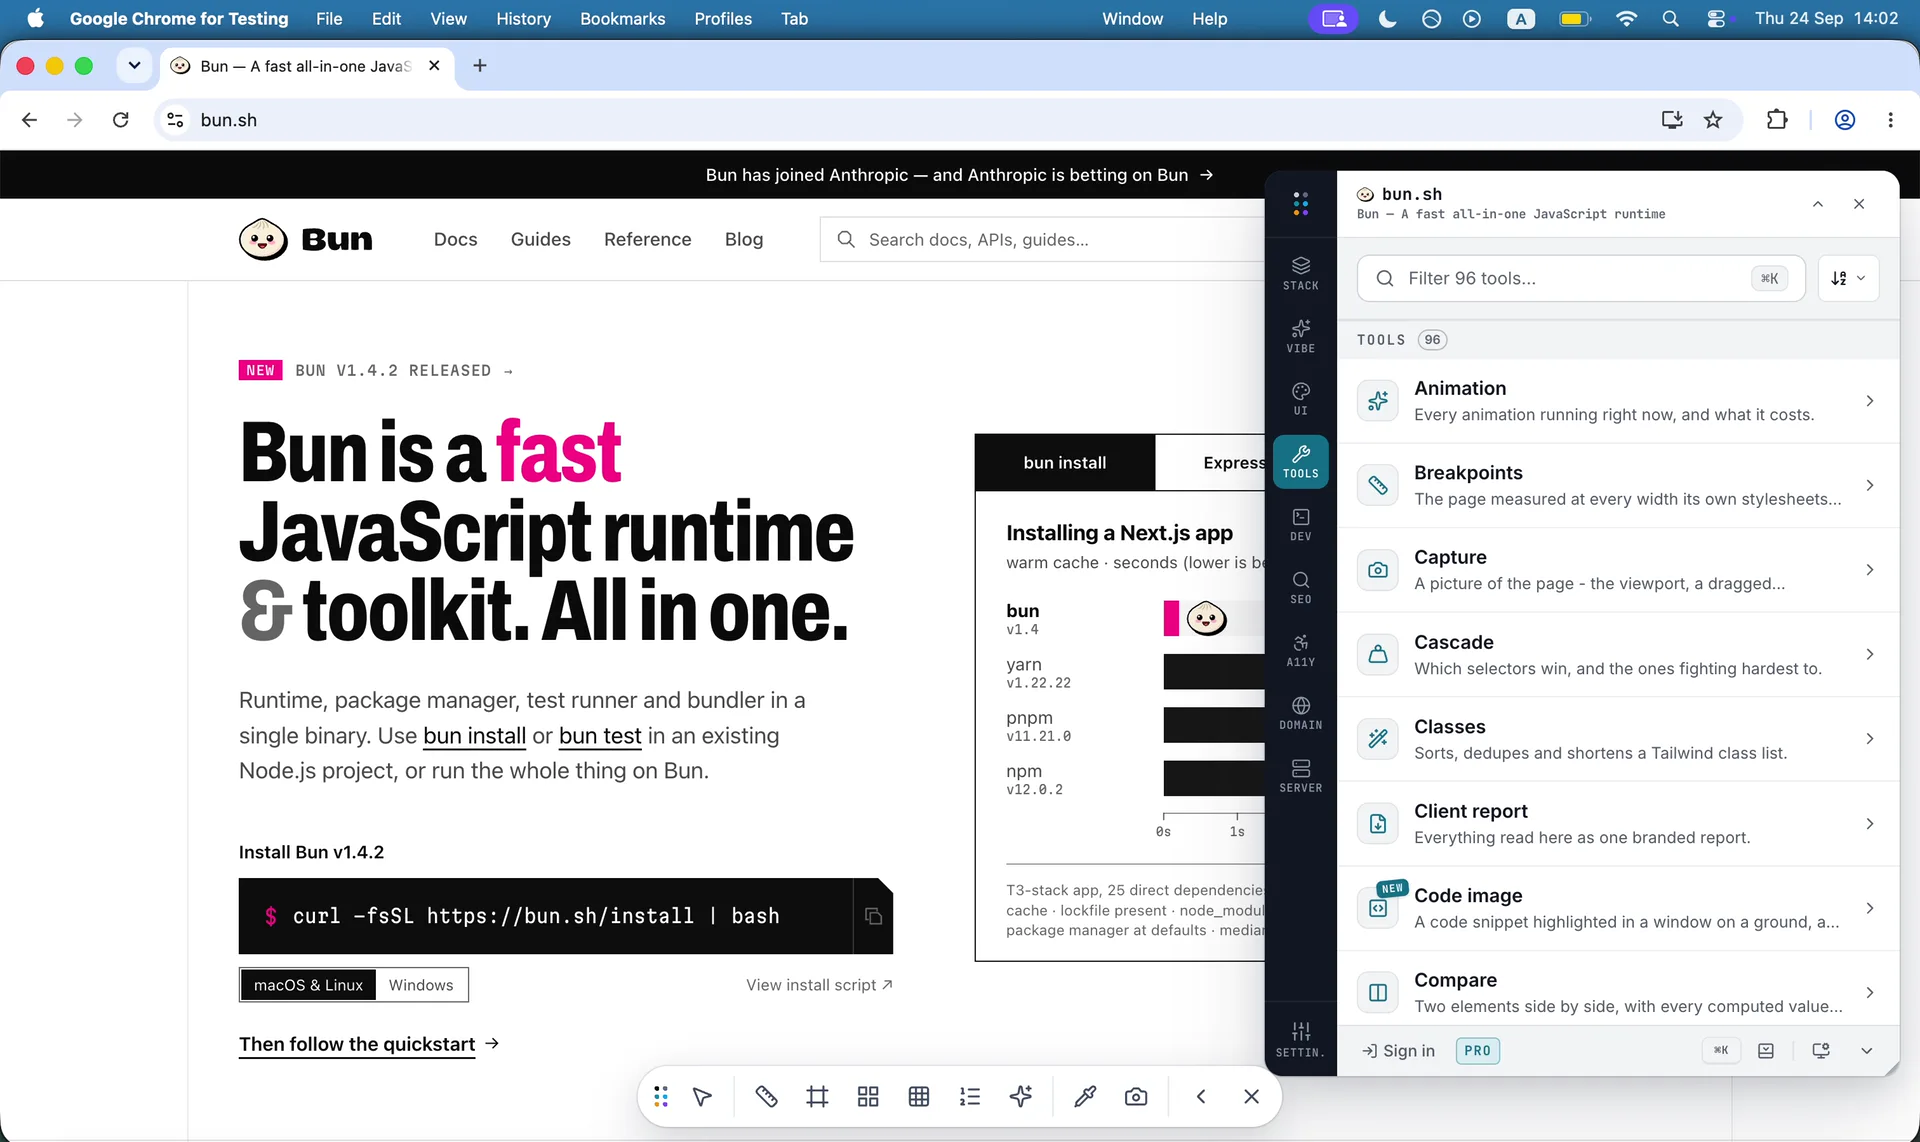Viewport: 1920px width, 1142px height.
Task: Open the UI palette section in the sidebar
Action: 1300,398
